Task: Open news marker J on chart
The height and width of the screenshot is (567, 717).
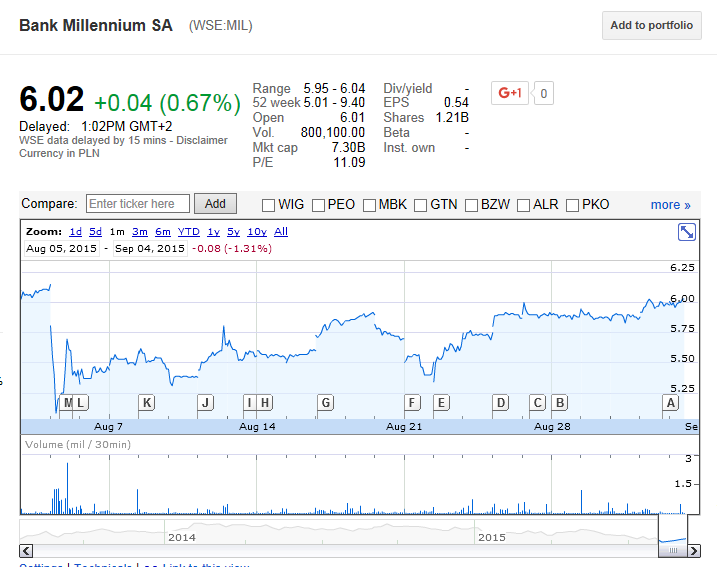Action: click(x=205, y=403)
